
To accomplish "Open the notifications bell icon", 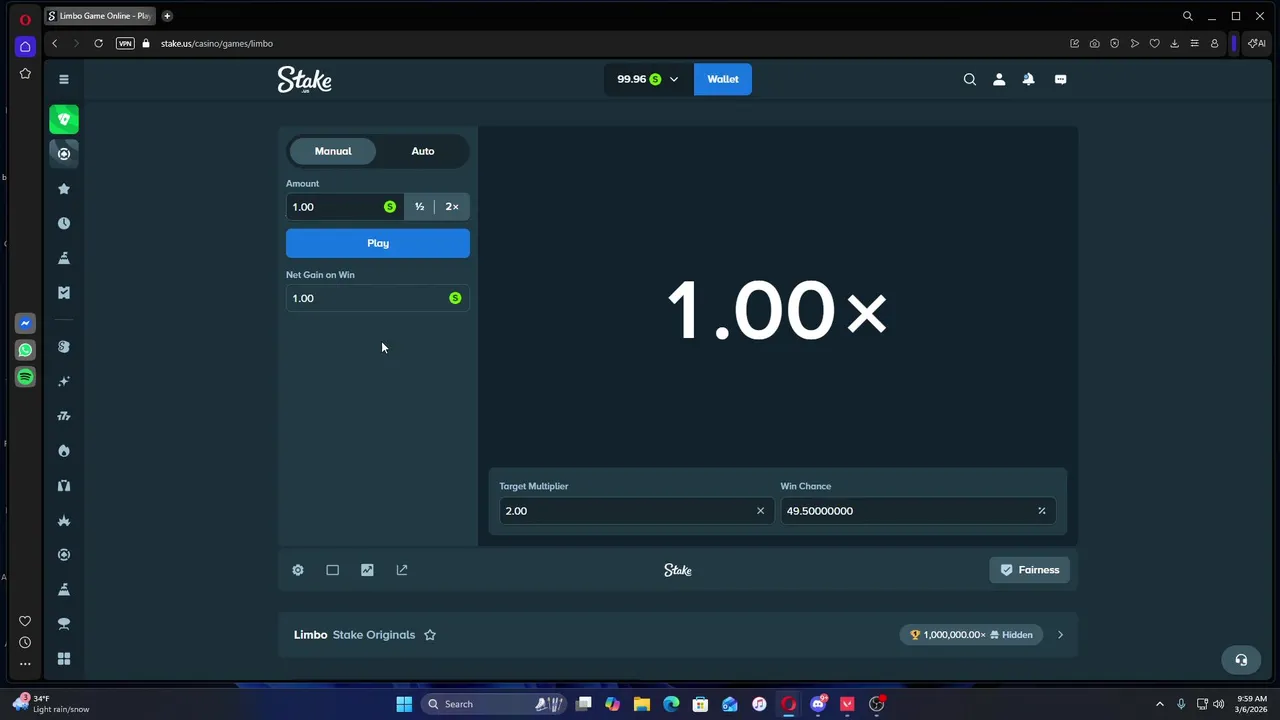I will (1028, 79).
